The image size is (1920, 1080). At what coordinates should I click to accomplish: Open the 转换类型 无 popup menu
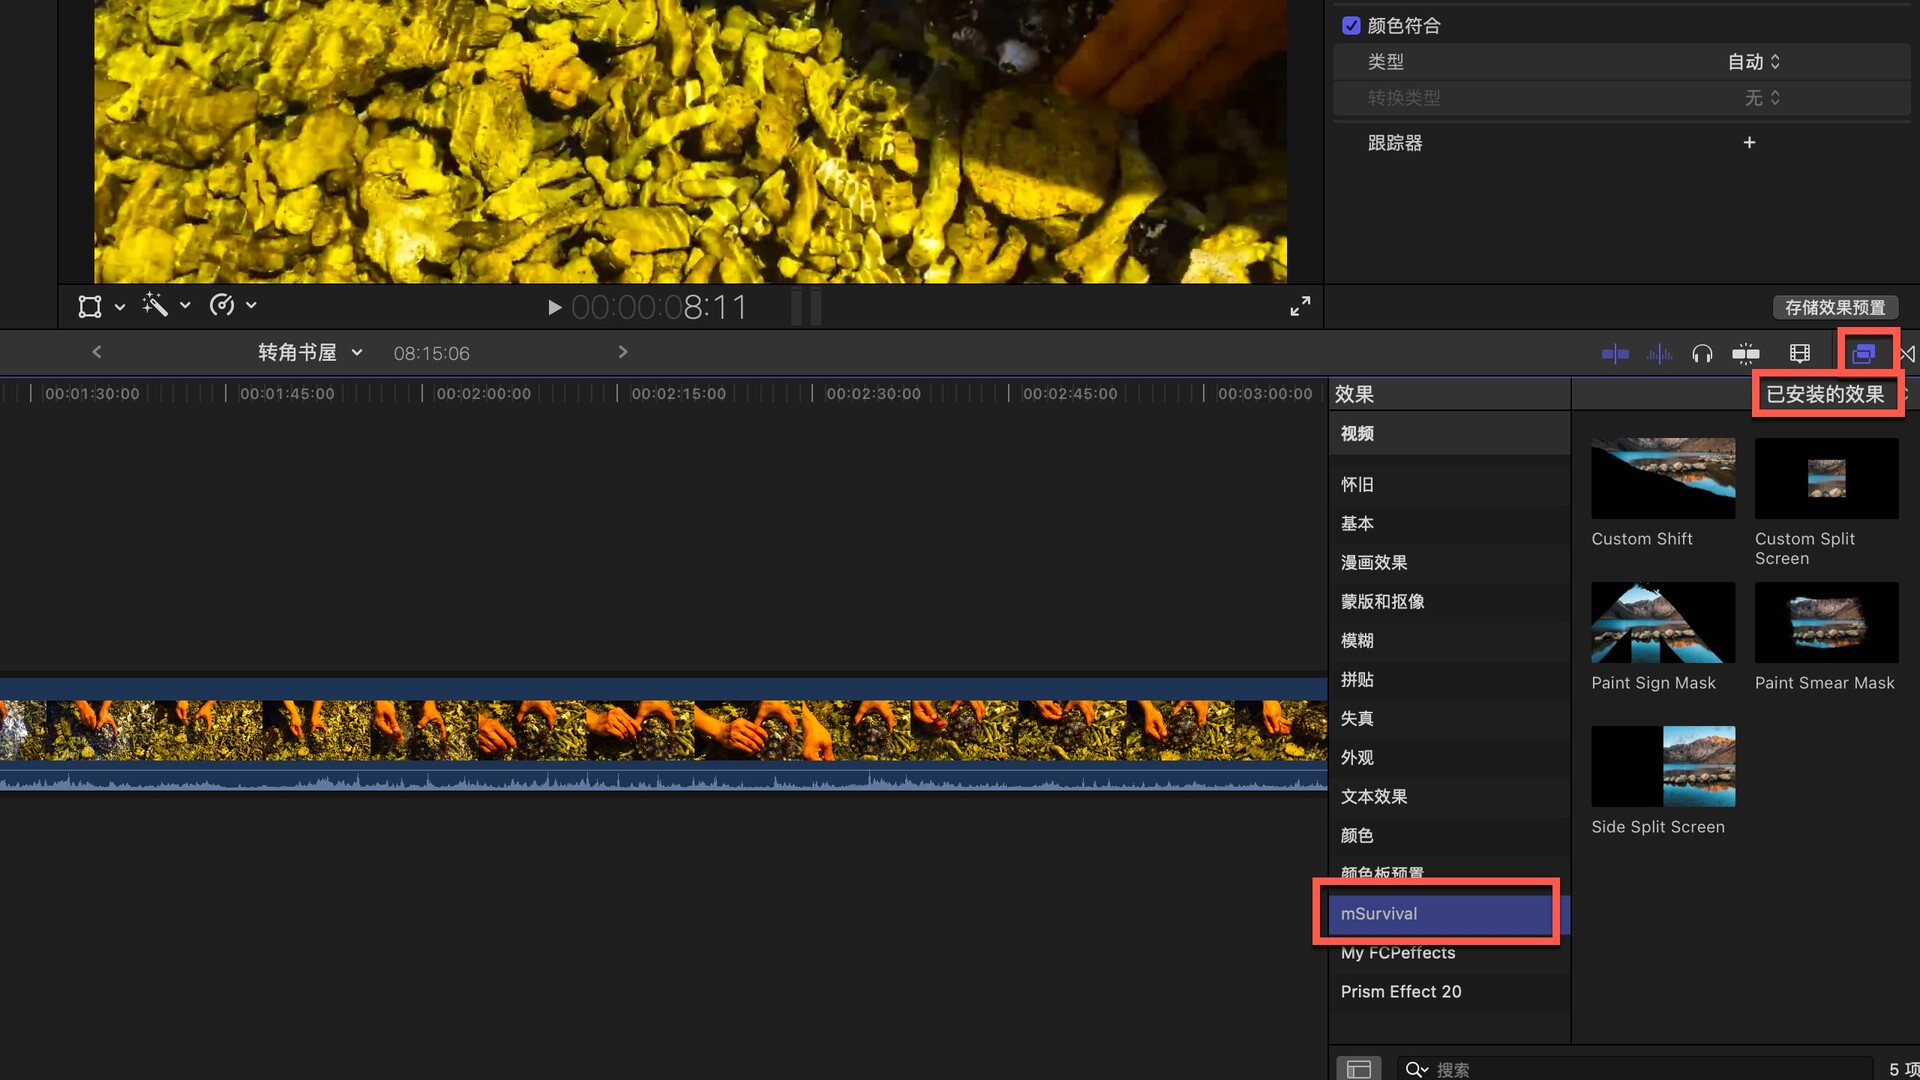[x=1762, y=98]
